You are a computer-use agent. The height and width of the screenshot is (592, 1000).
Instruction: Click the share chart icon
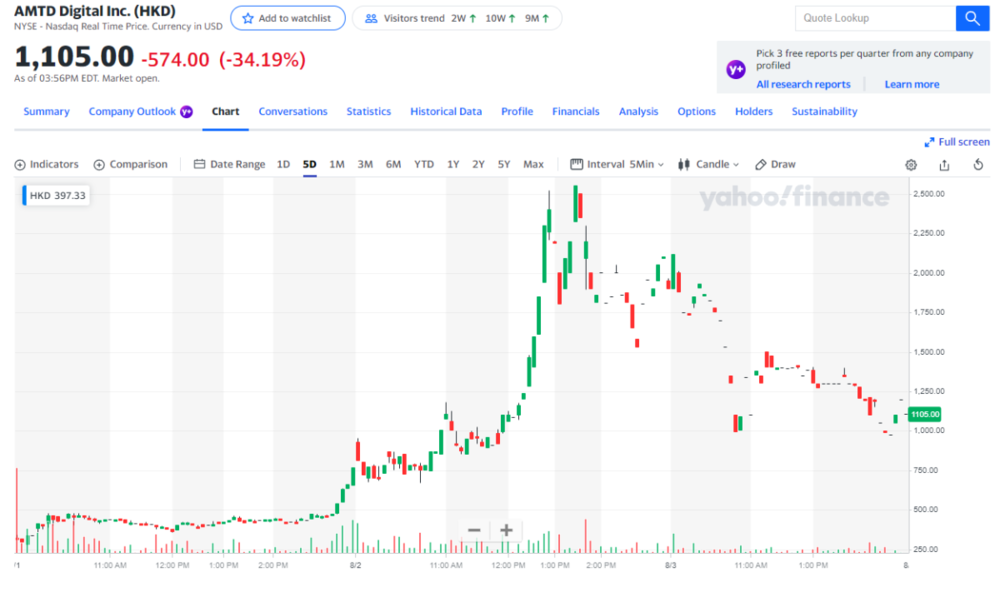tap(944, 165)
